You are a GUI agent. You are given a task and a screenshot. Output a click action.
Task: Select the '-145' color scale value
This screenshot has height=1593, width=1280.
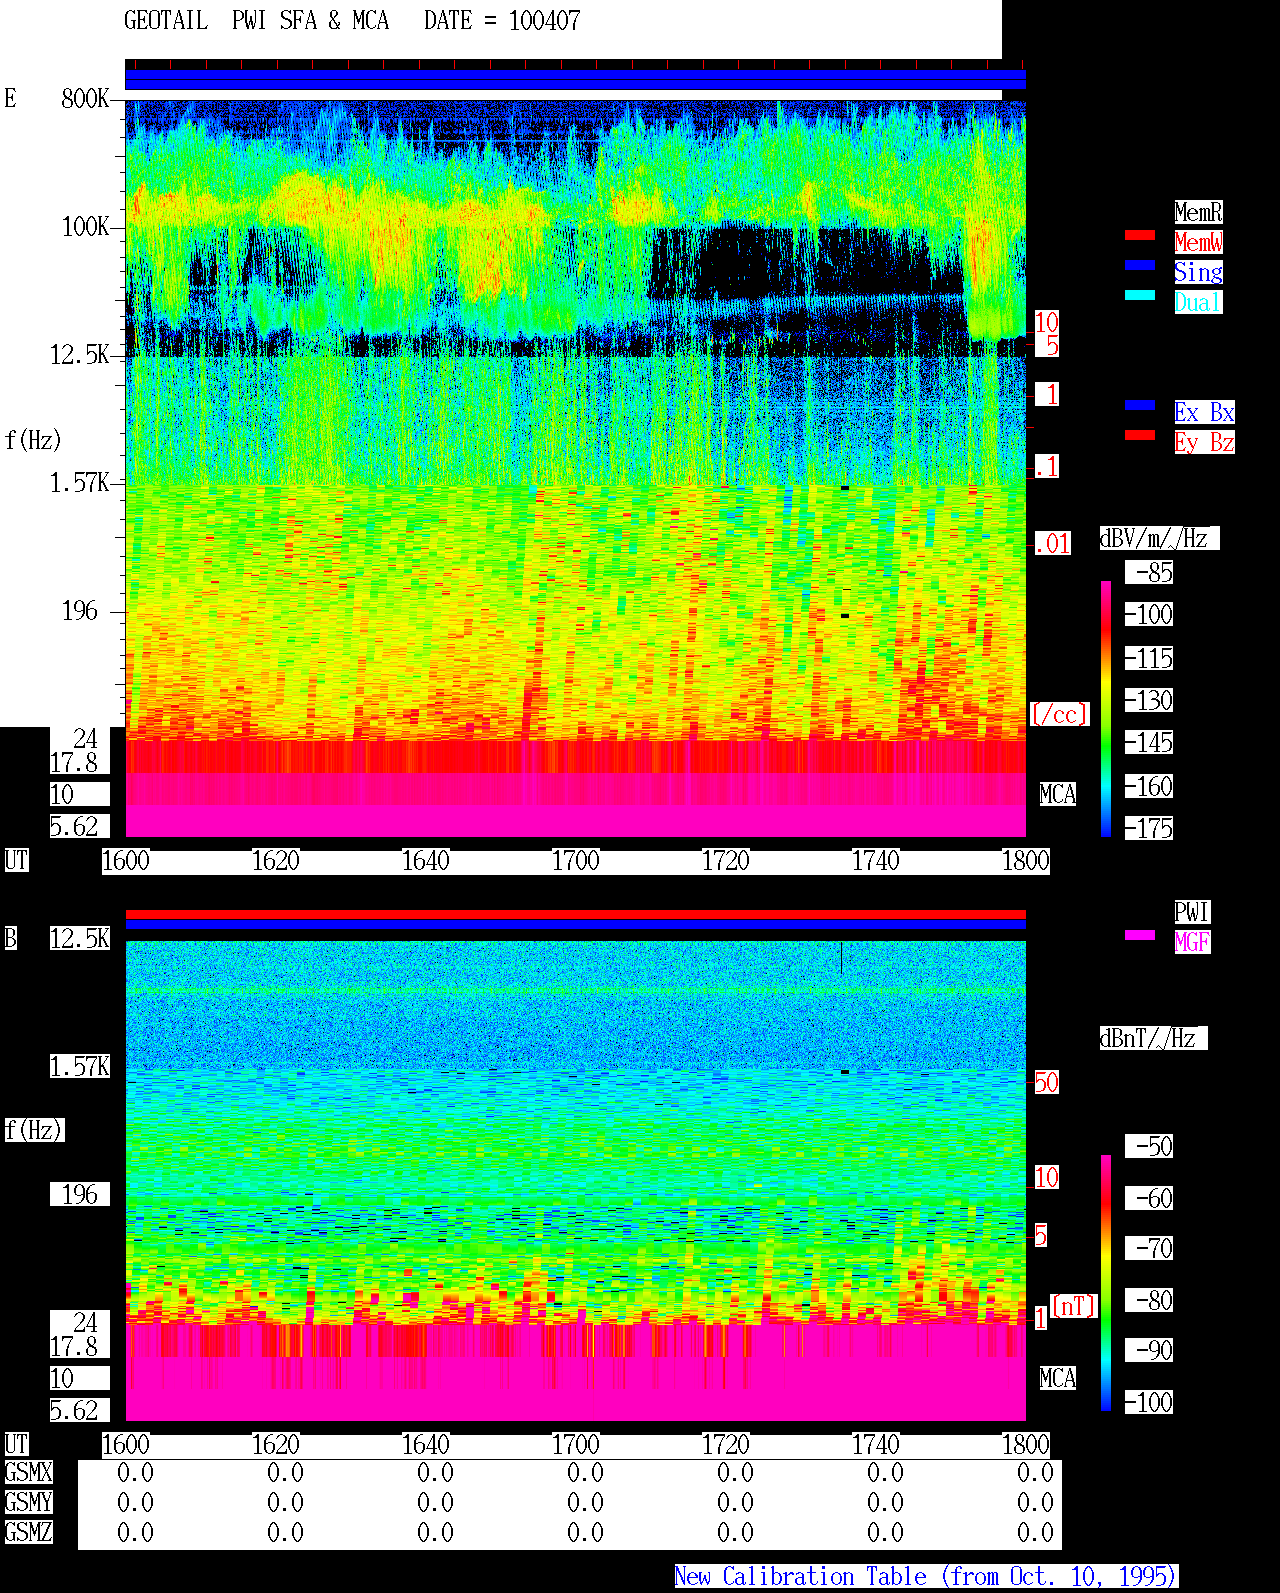point(1149,743)
